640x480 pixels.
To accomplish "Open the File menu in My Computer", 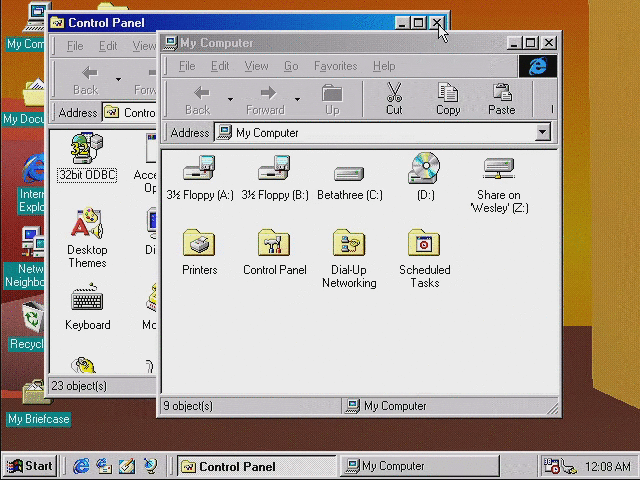I will pyautogui.click(x=187, y=66).
